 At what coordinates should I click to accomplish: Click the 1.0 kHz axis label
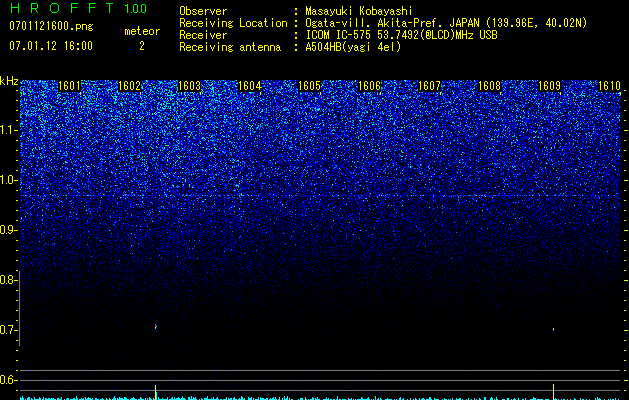[8, 180]
